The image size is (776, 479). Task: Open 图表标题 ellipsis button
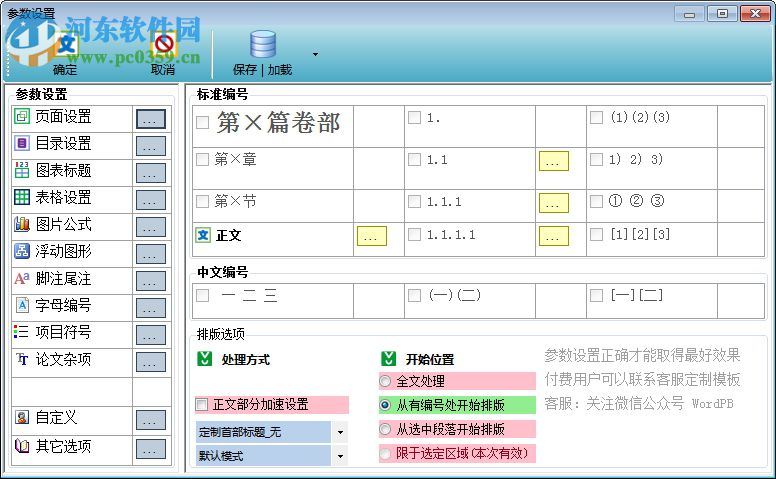pos(151,173)
